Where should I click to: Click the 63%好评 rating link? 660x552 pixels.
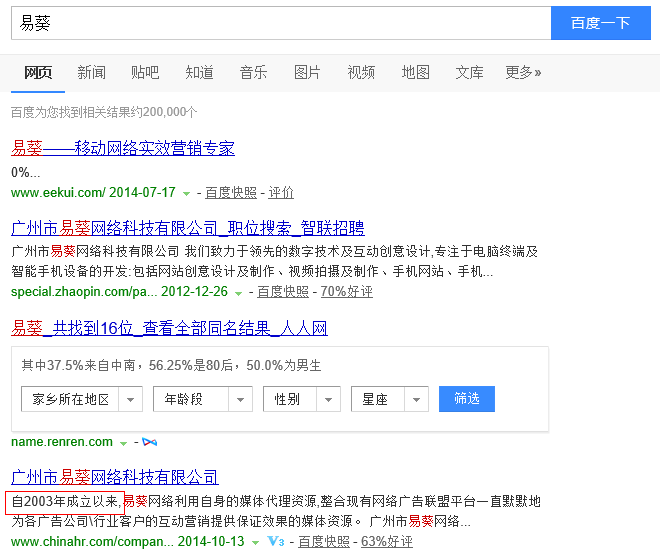(x=387, y=541)
